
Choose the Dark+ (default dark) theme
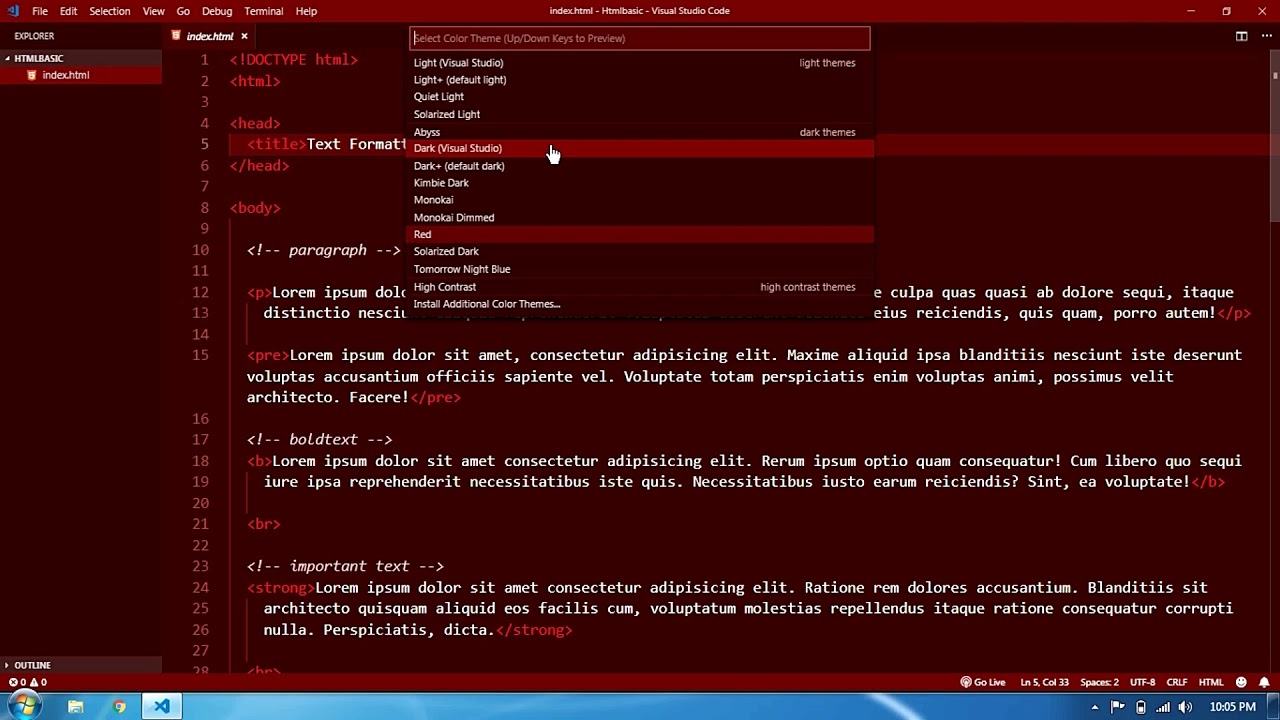click(x=641, y=166)
